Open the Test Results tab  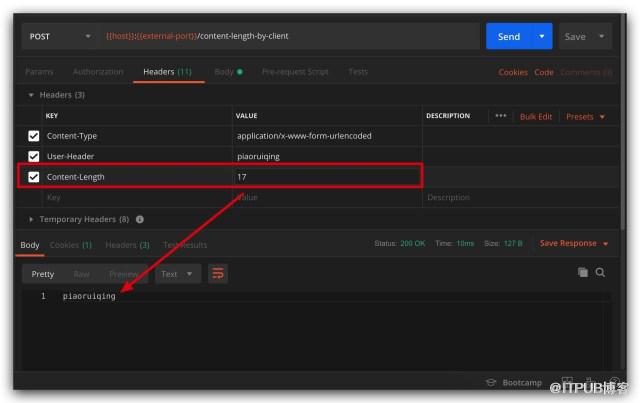pyautogui.click(x=185, y=245)
